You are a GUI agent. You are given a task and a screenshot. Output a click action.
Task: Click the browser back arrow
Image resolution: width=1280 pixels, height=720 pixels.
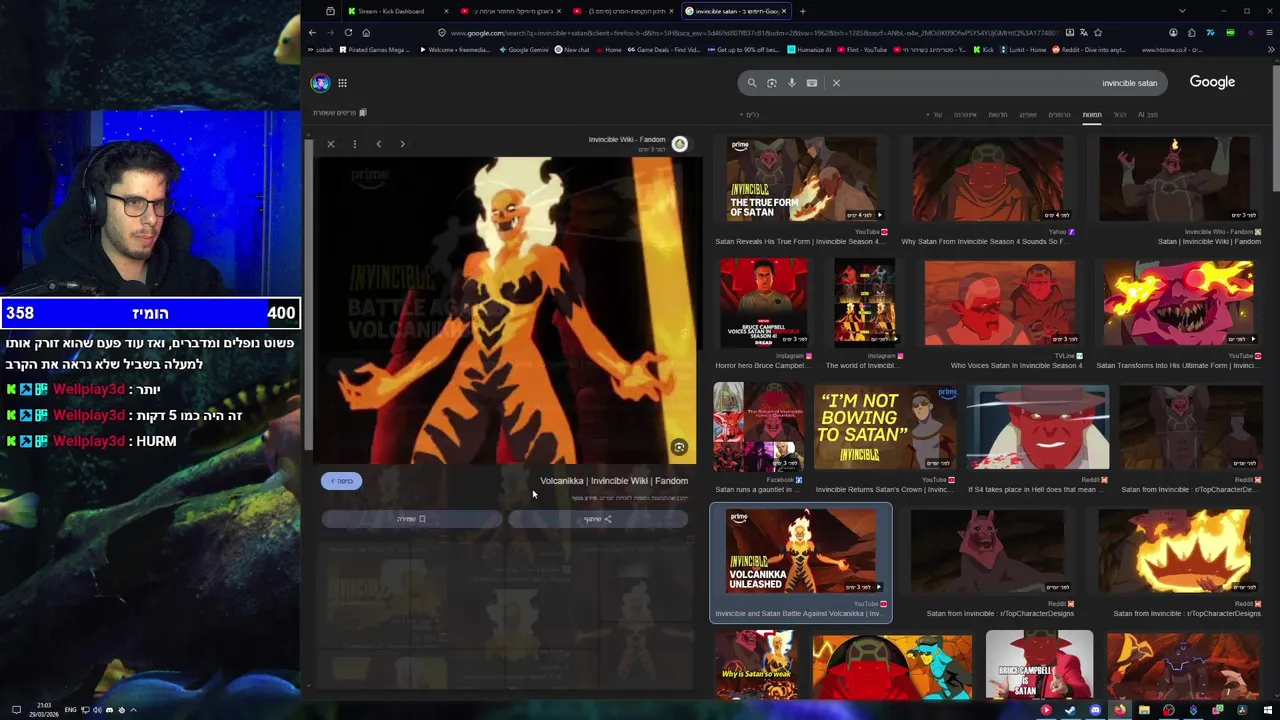tap(312, 32)
